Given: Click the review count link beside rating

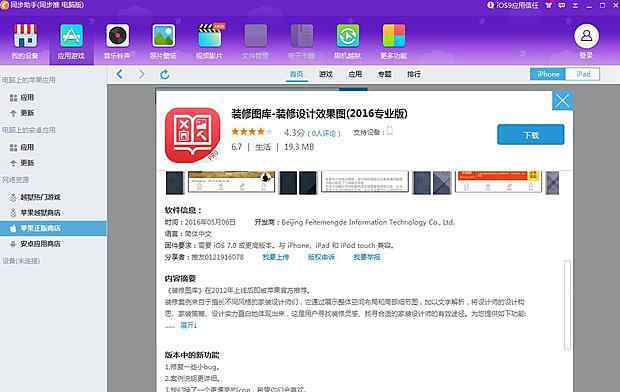Looking at the screenshot, I should click(324, 133).
